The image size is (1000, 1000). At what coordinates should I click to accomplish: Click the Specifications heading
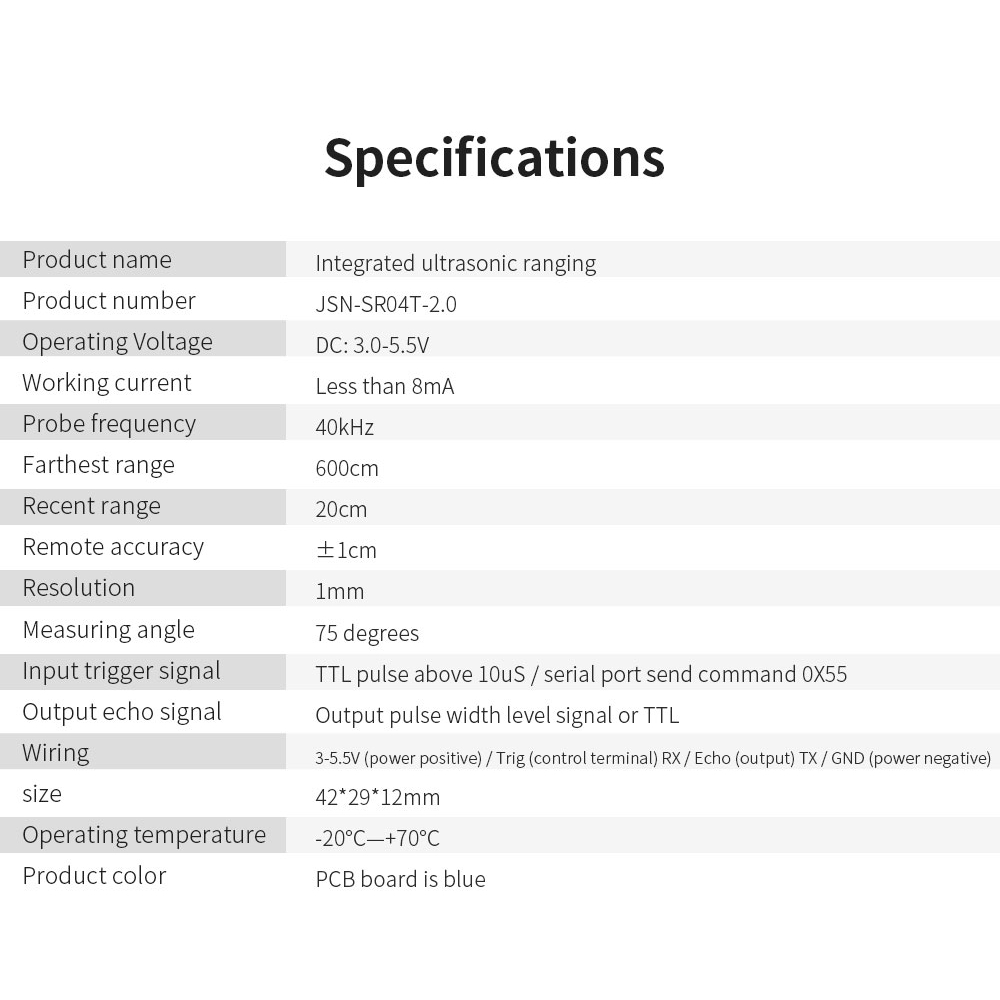click(494, 158)
